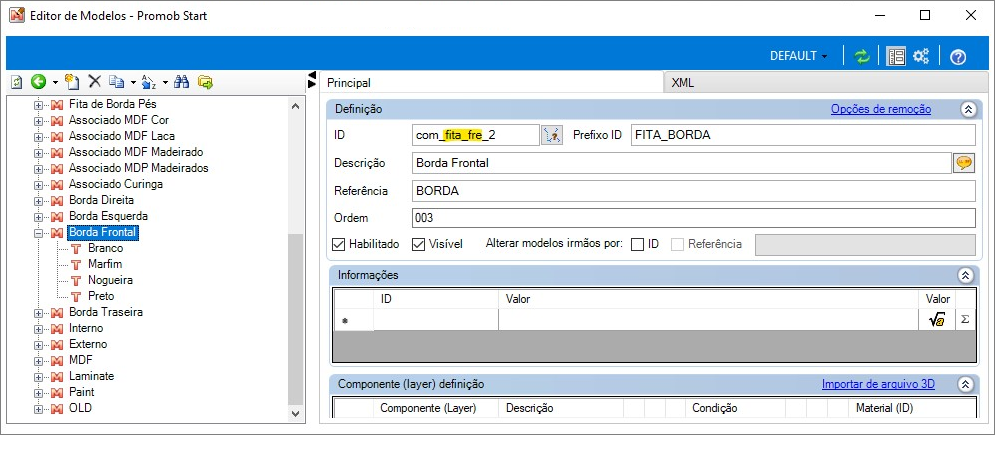Click the Importar de arquivo 3D link
Viewport: 1003px width, 455px height.
point(878,385)
